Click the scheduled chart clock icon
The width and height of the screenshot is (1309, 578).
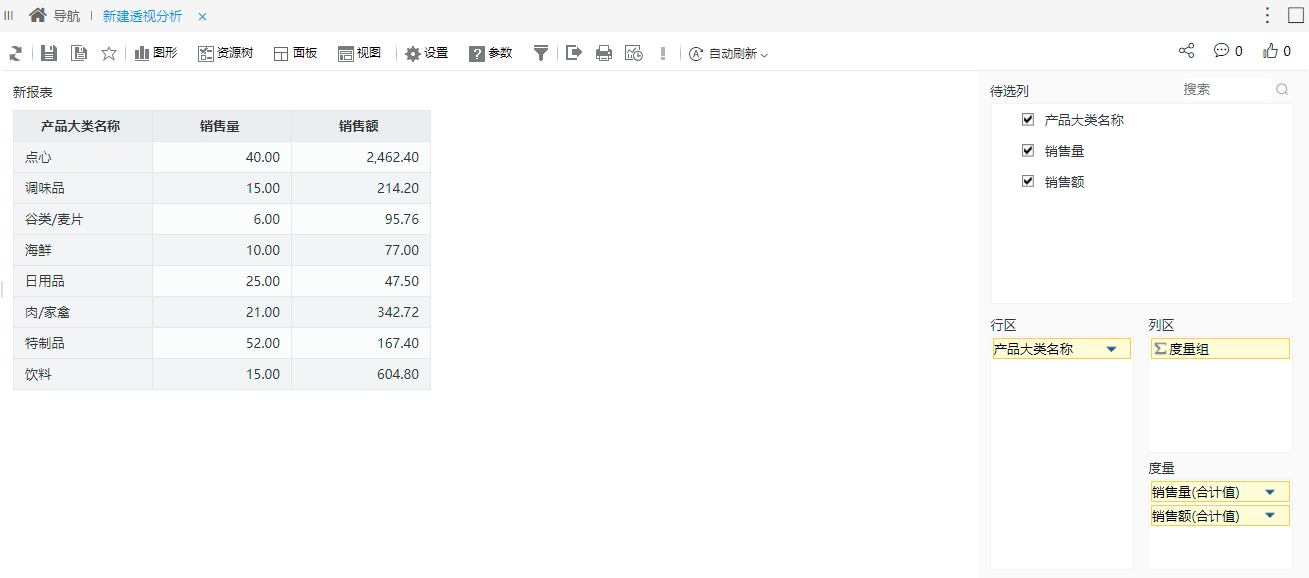tap(634, 53)
